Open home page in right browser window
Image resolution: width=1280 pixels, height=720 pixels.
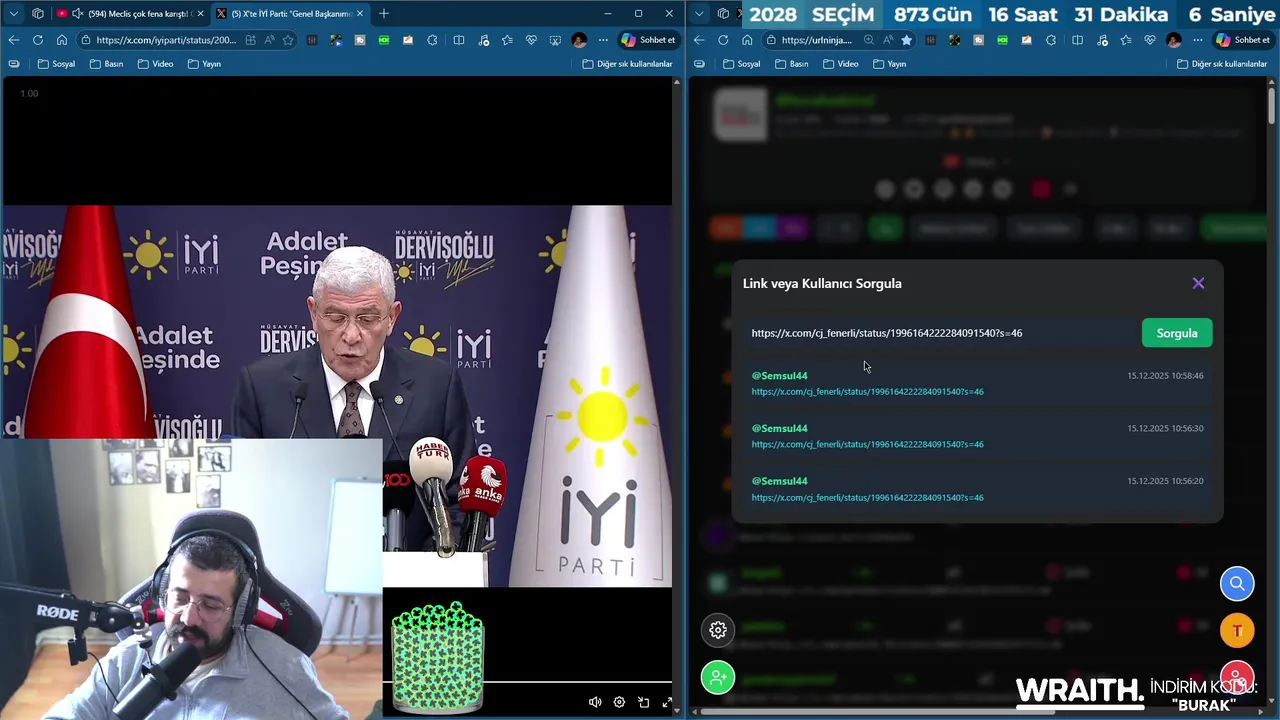click(747, 40)
